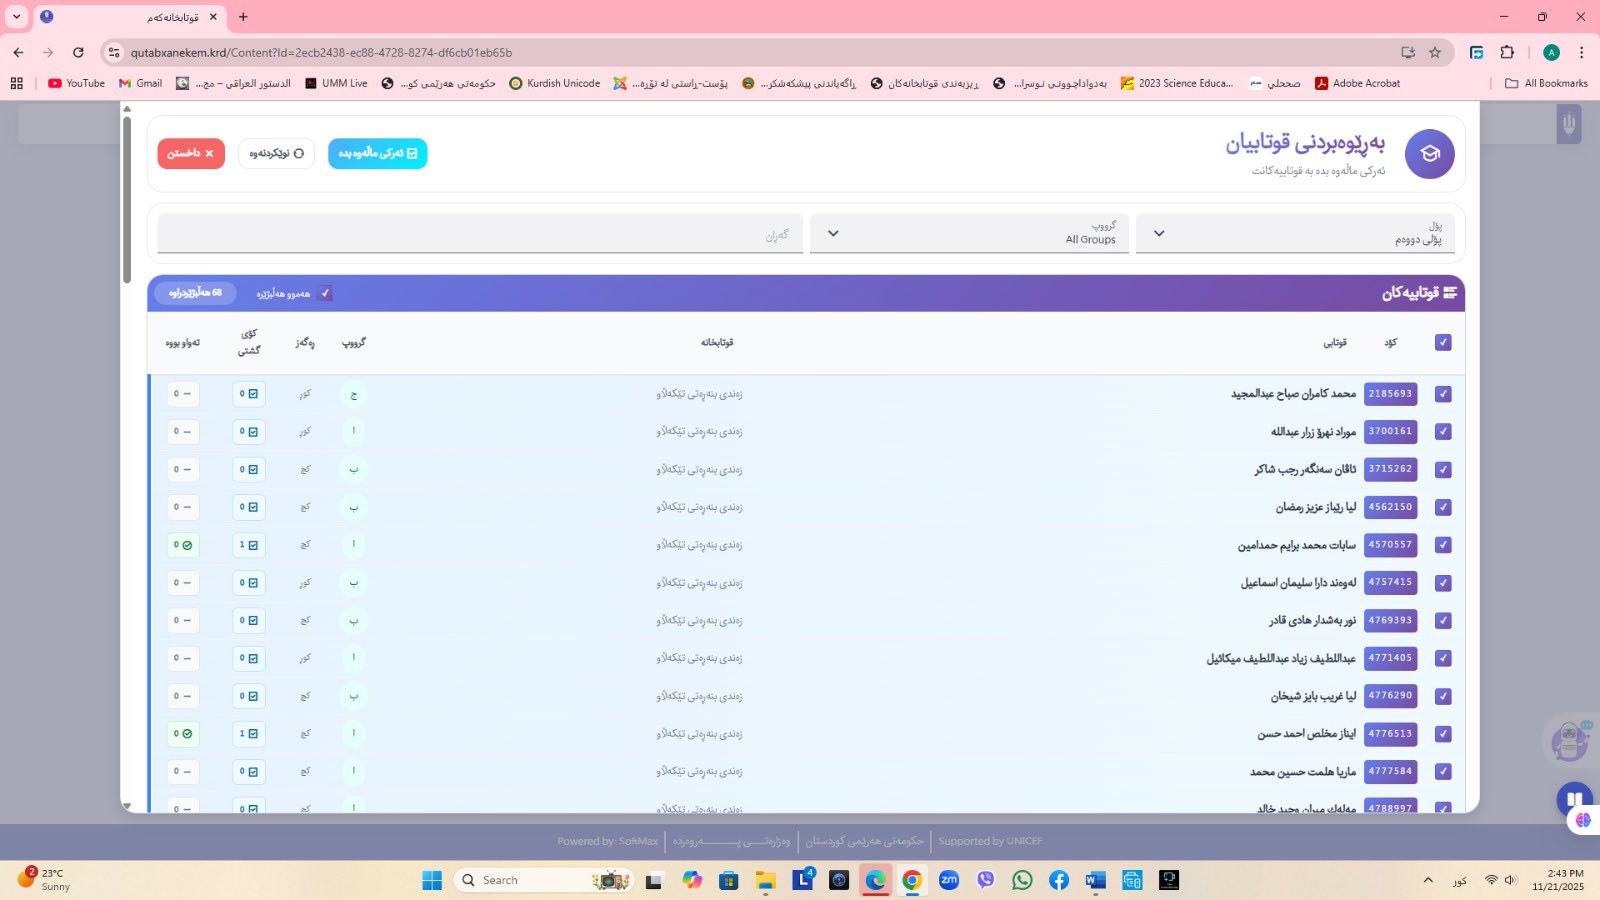This screenshot has width=1600, height=900.
Task: Click the dialog vertical scrollbar
Action: click(x=127, y=200)
